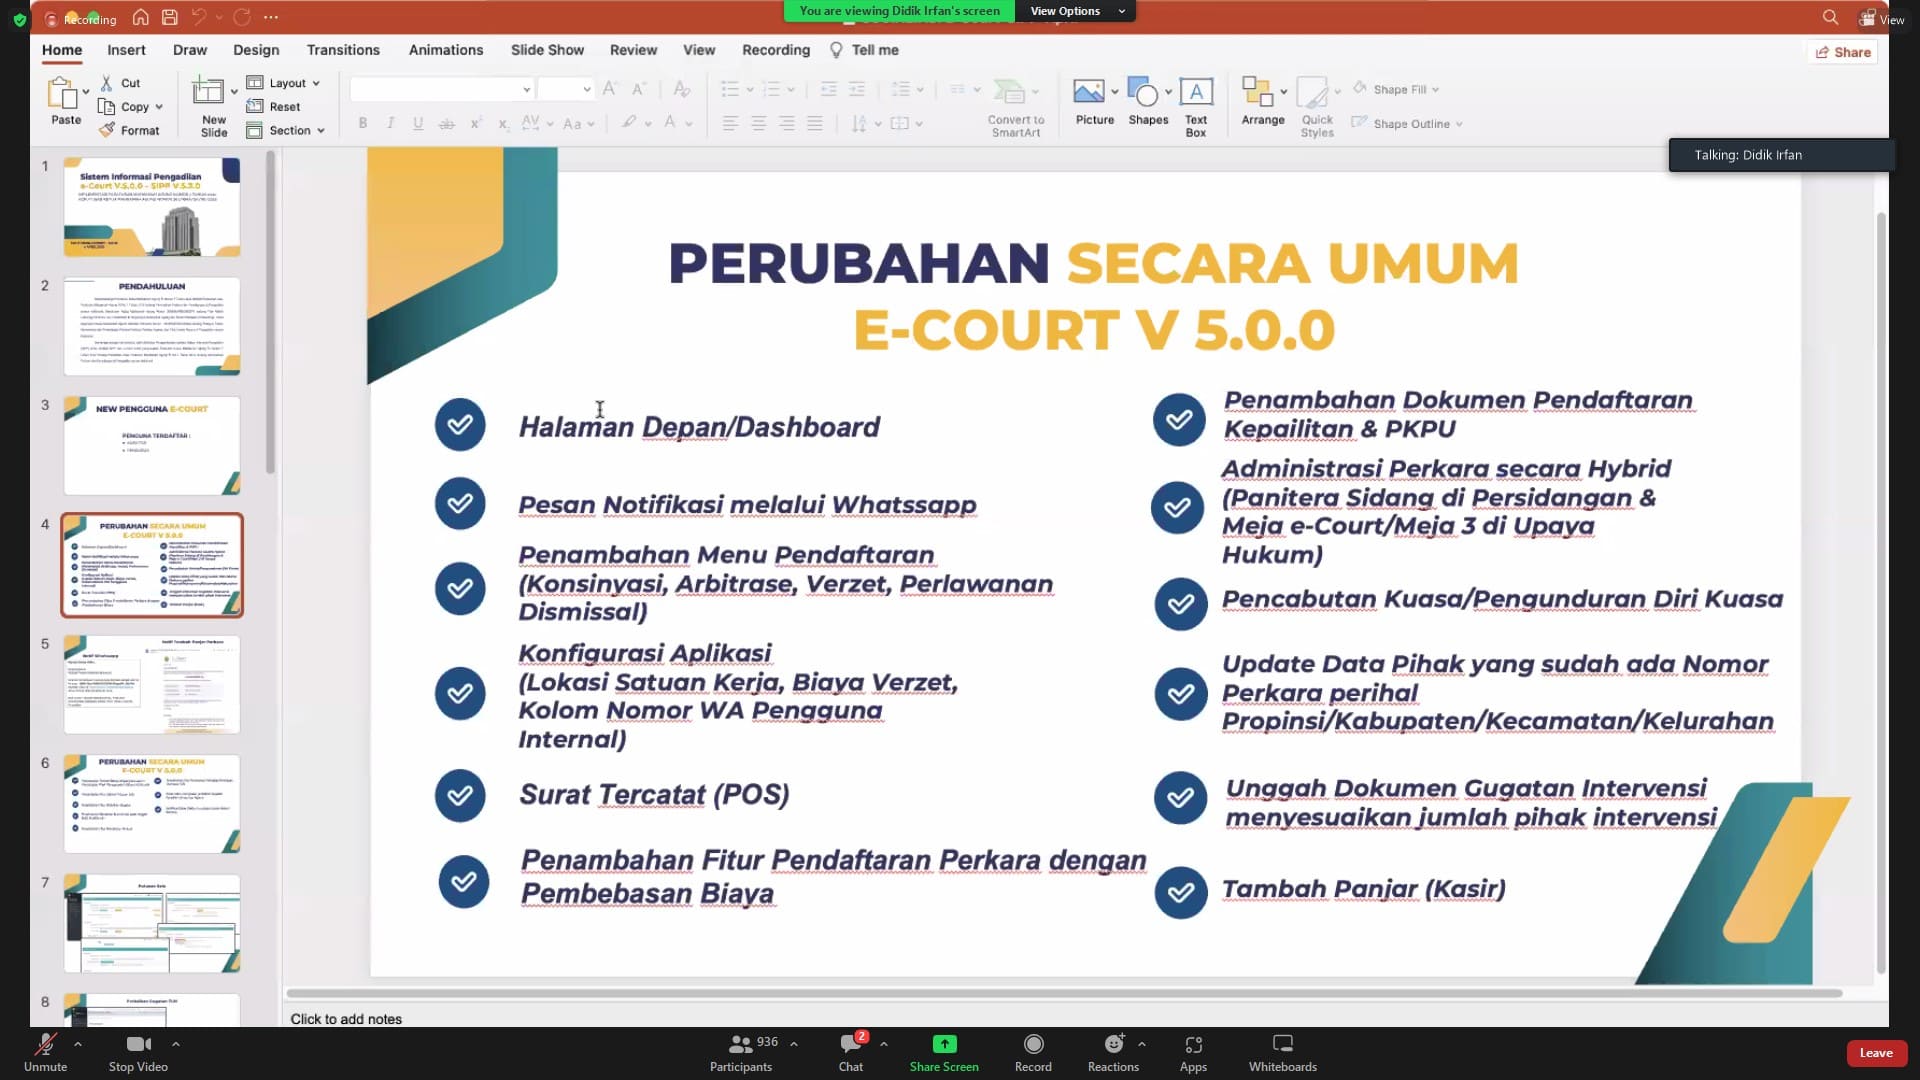The height and width of the screenshot is (1080, 1920).
Task: Toggle Bold formatting
Action: tap(363, 123)
